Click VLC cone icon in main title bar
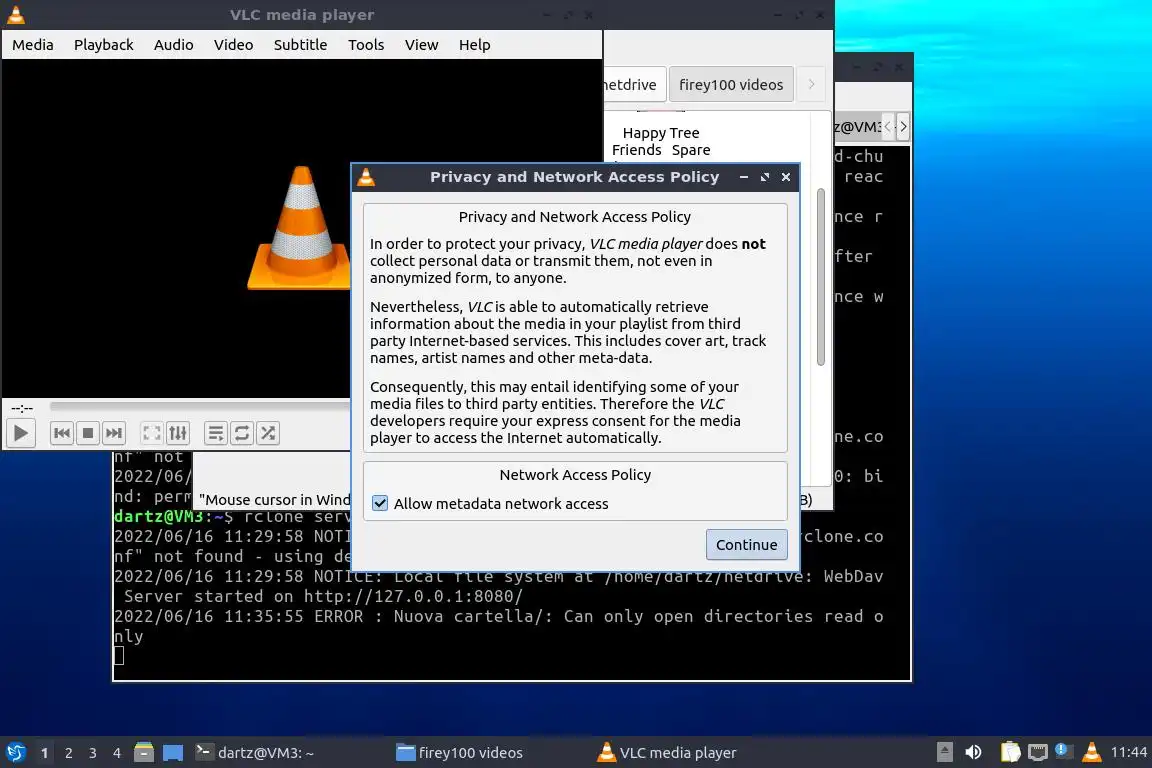 pos(15,14)
